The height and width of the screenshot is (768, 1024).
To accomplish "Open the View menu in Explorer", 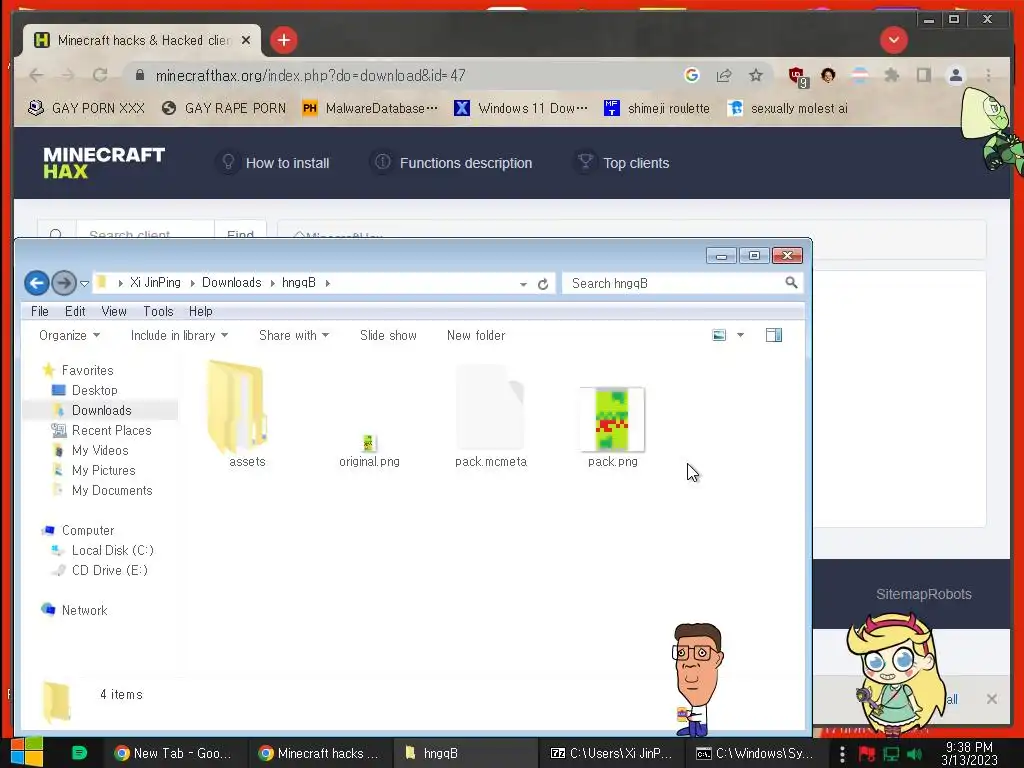I will (x=114, y=312).
